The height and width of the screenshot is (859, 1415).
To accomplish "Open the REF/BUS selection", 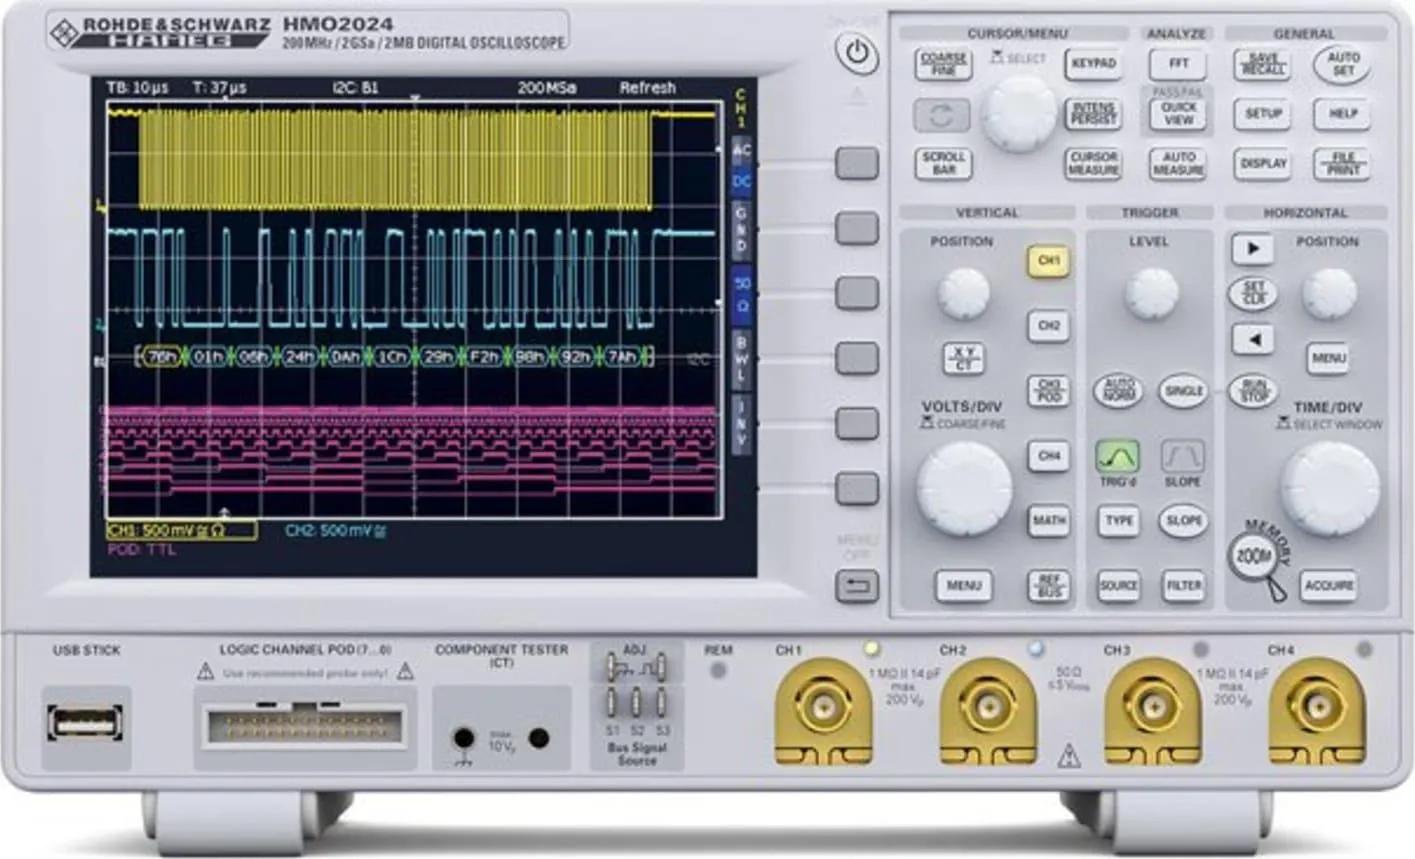I will (x=1048, y=586).
